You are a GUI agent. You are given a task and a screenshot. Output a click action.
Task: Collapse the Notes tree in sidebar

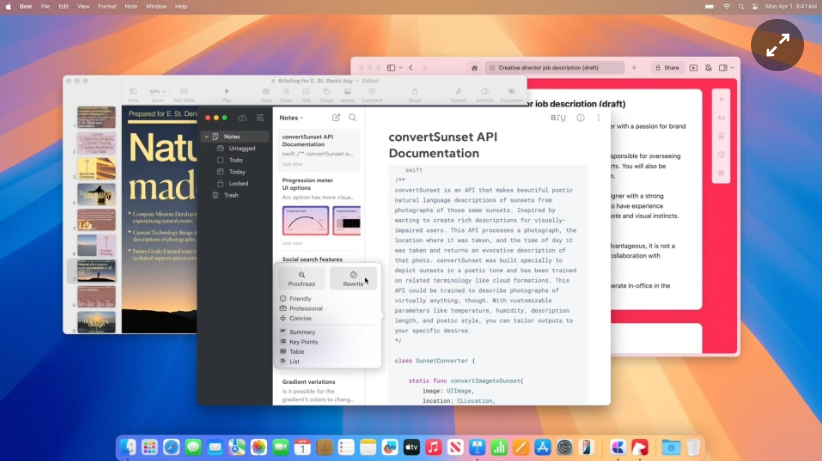click(x=206, y=136)
